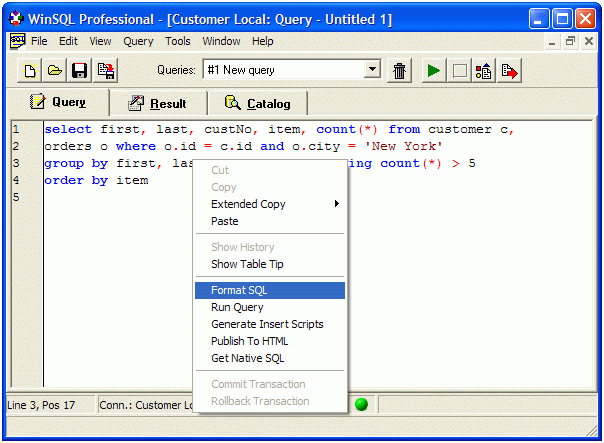This screenshot has width=604, height=443.
Task: Click 'group by' on line 3
Action: [x=76, y=163]
